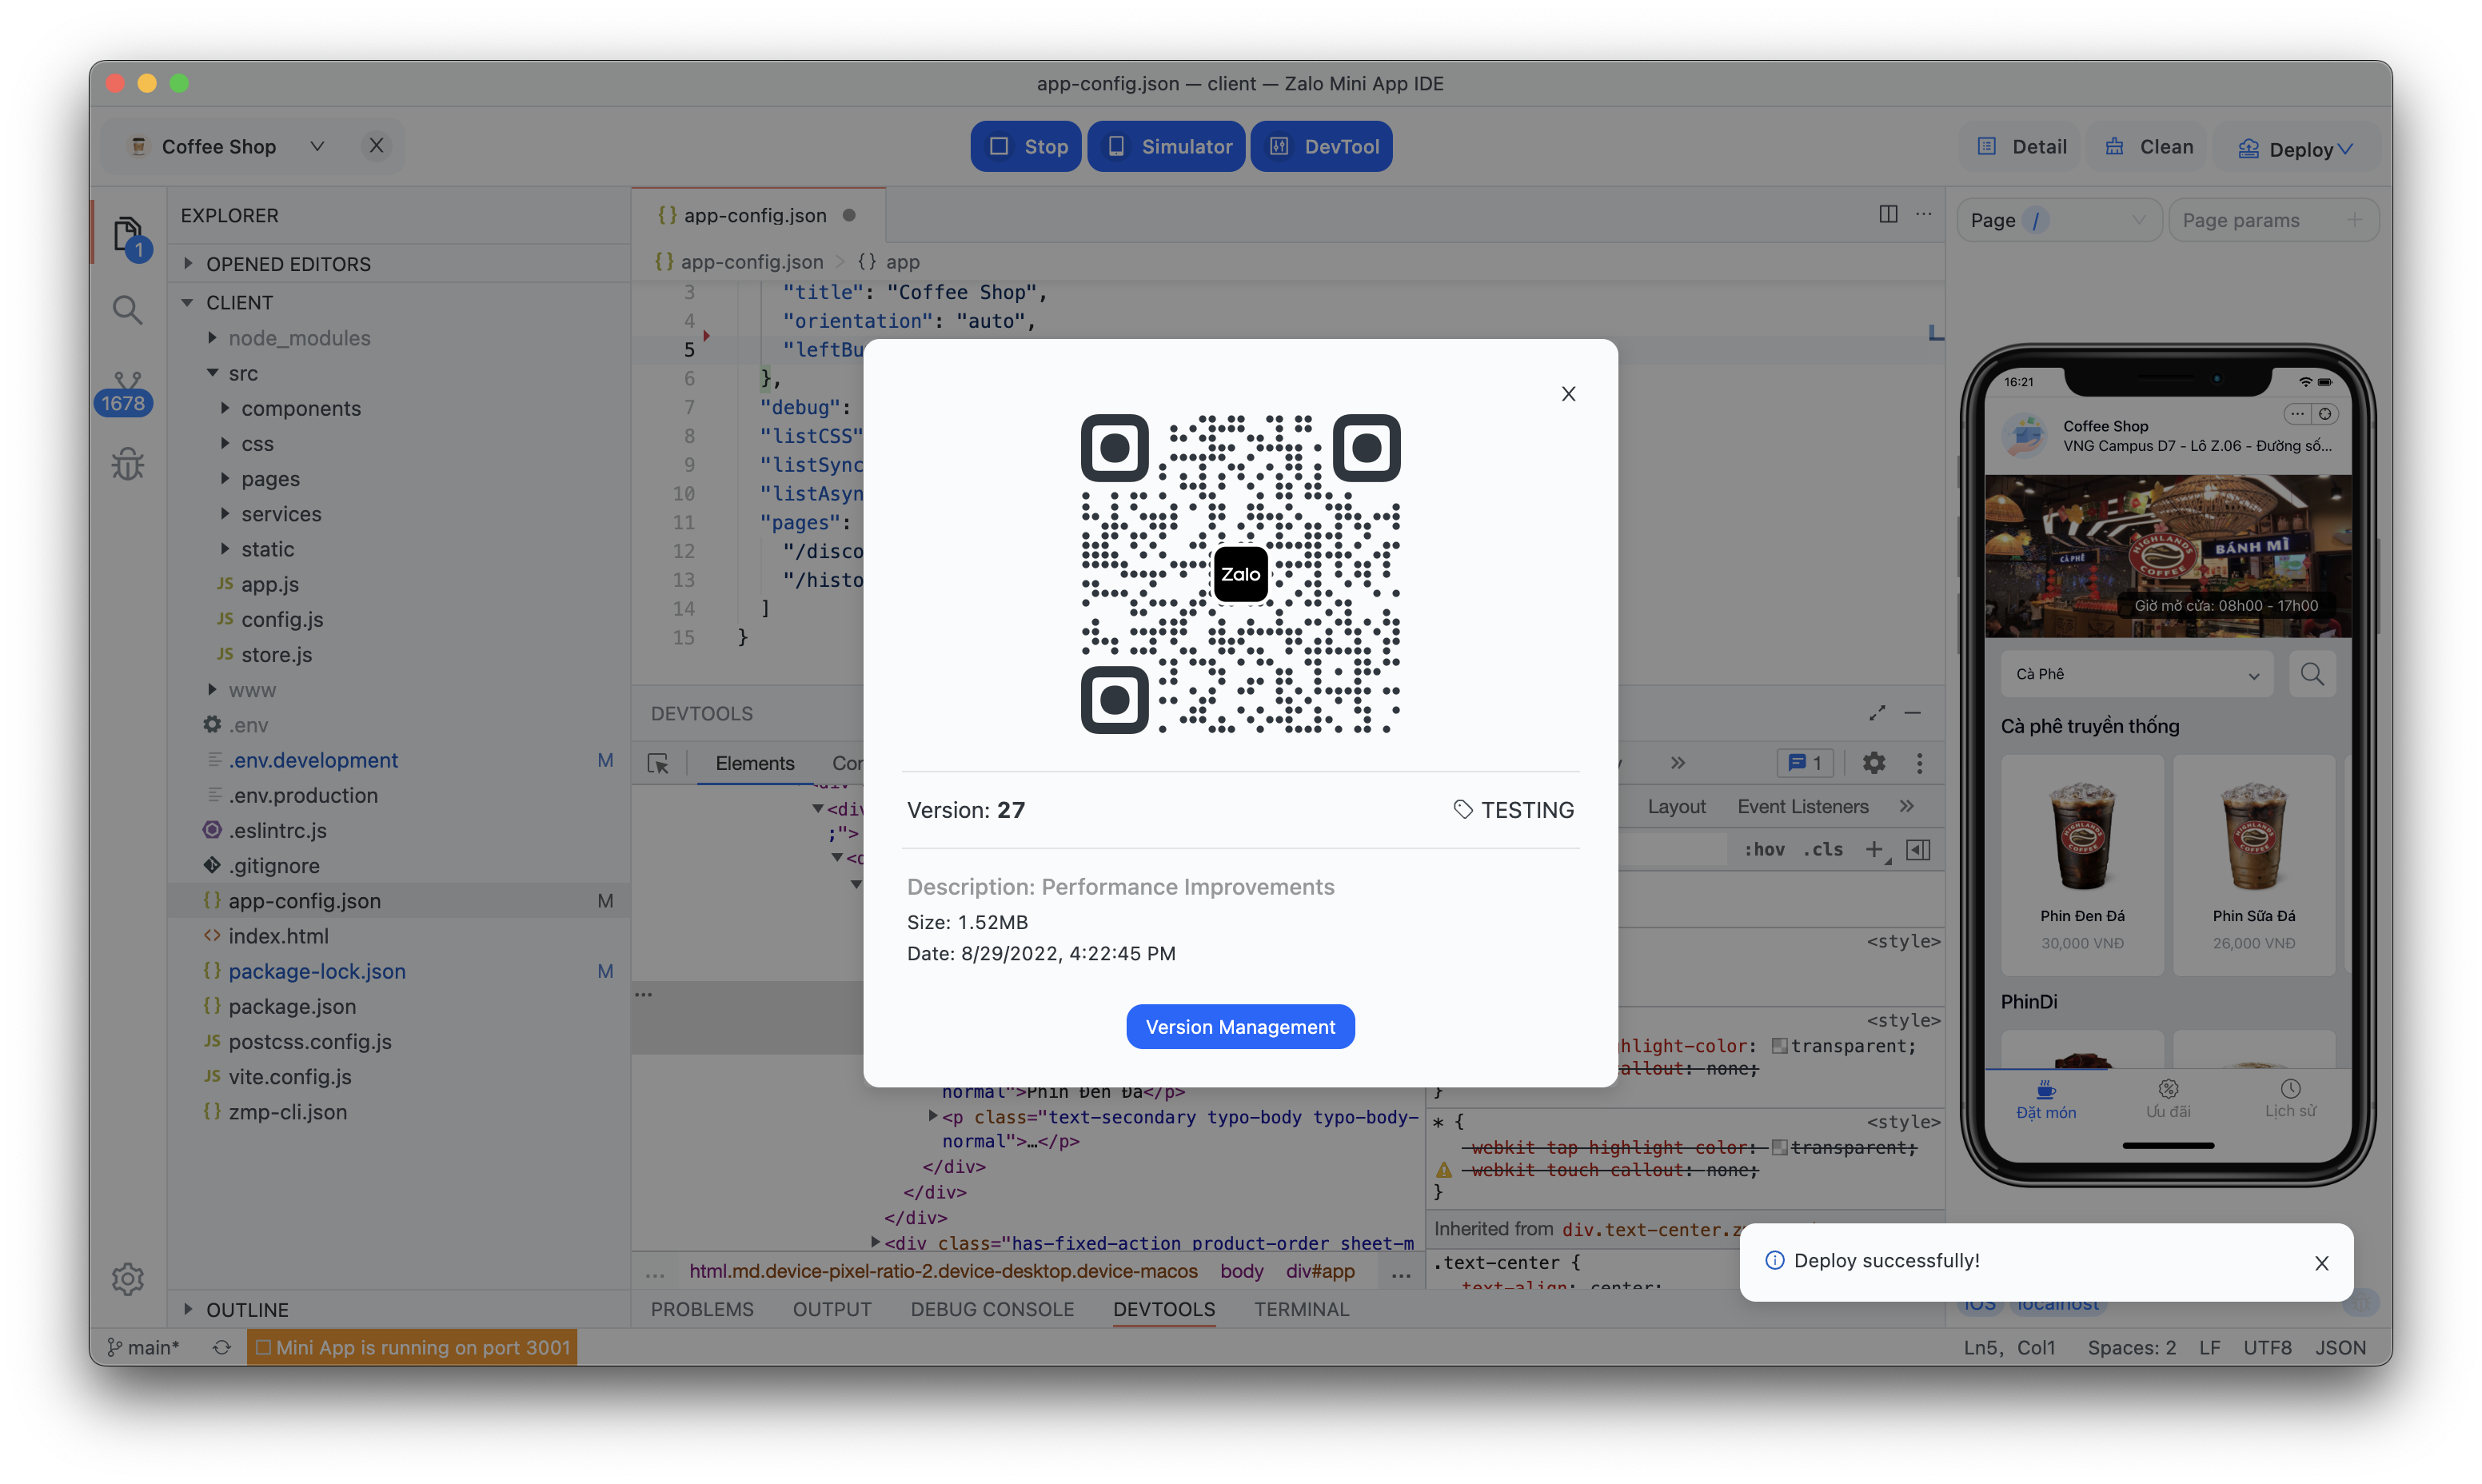
Task: Split the editor with split icon
Action: [x=1887, y=214]
